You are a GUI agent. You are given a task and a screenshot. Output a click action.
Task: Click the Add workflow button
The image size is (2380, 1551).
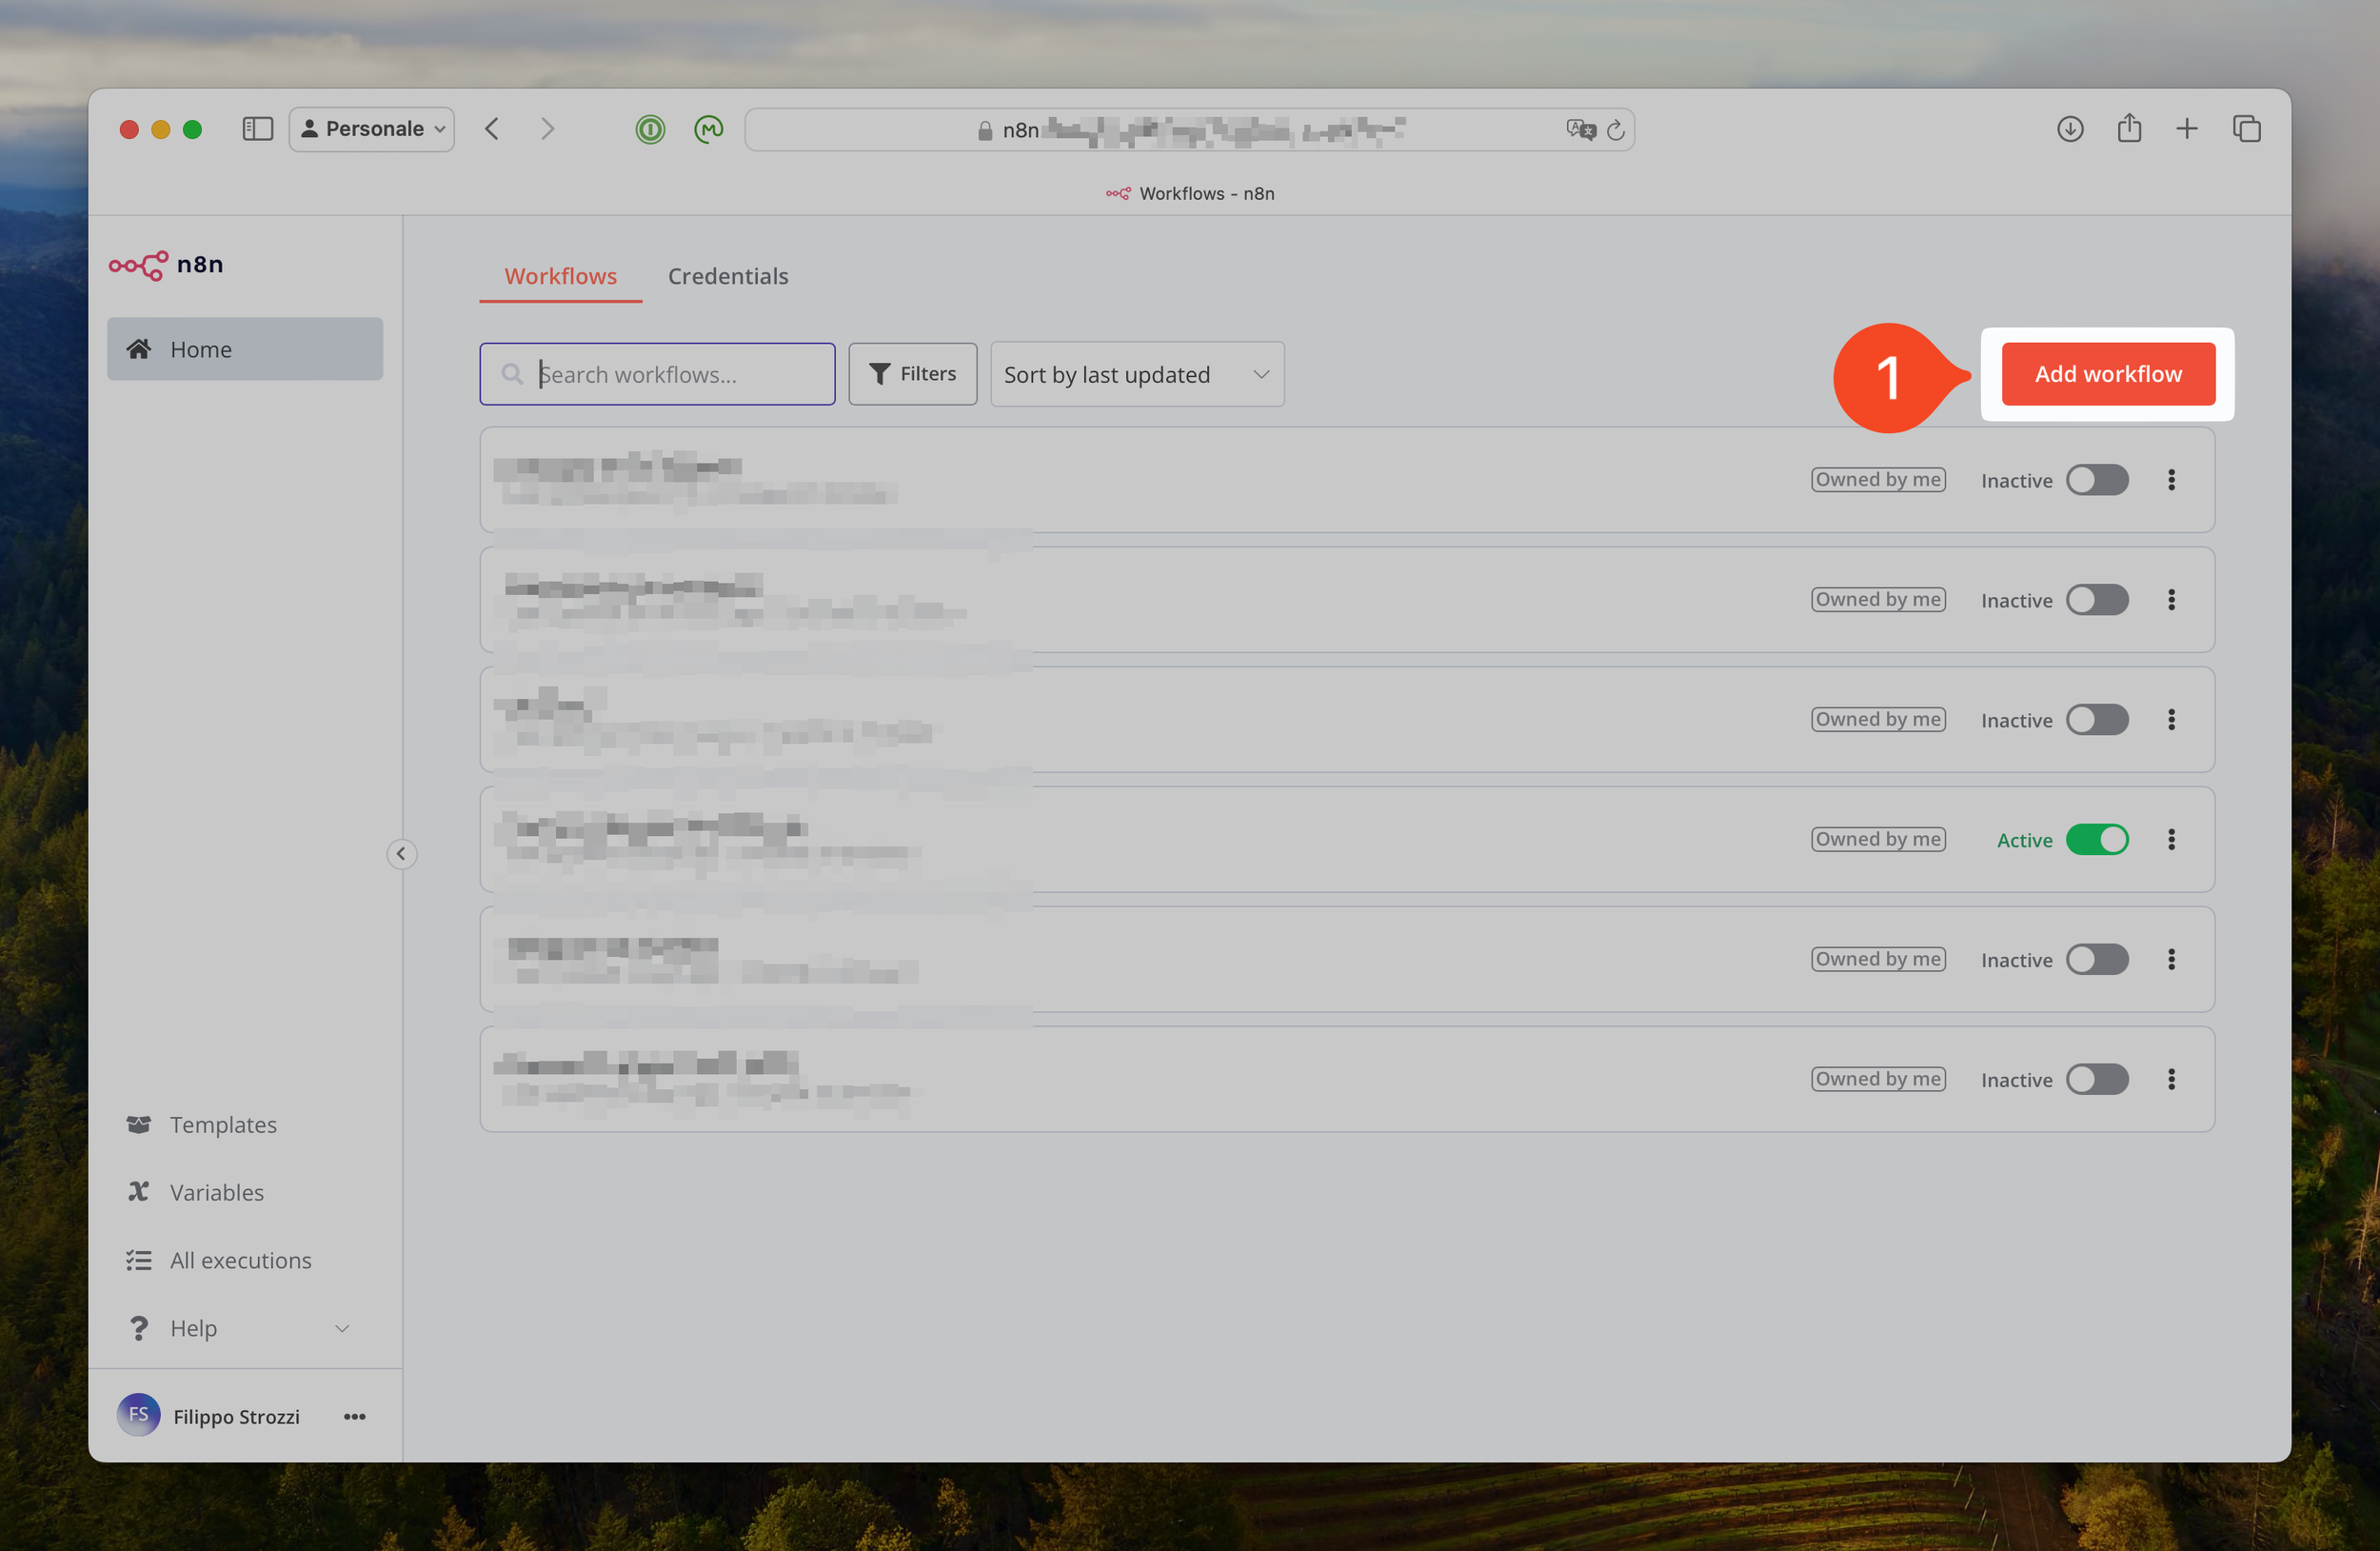click(2107, 374)
